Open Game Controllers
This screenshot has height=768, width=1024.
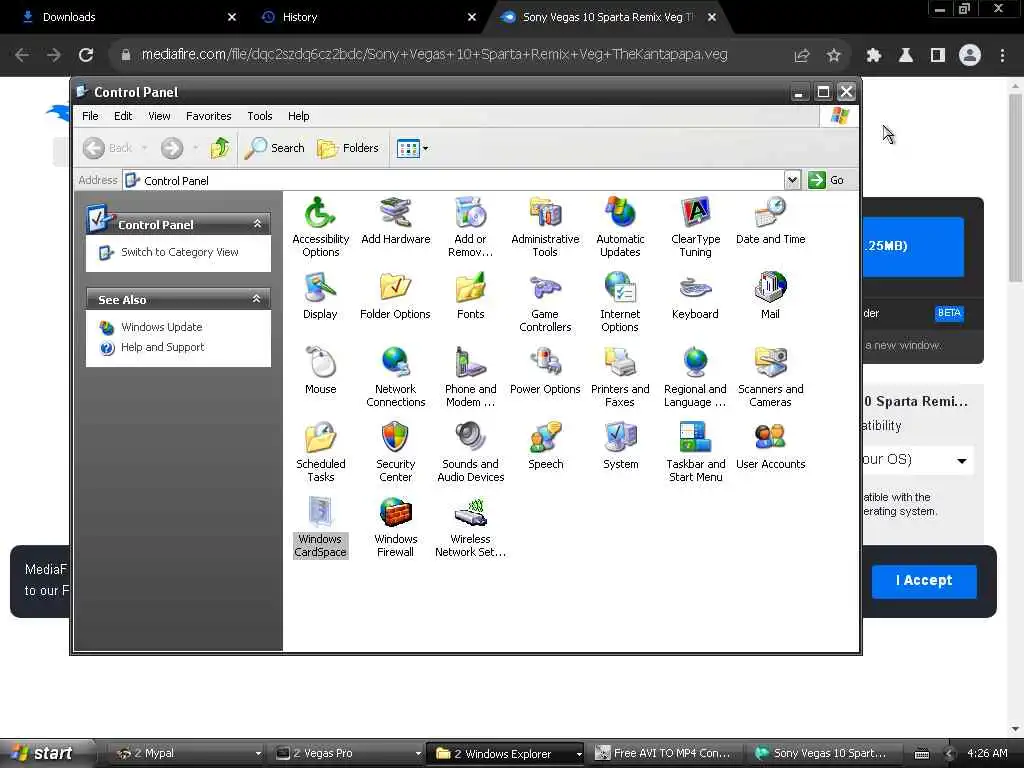(545, 302)
